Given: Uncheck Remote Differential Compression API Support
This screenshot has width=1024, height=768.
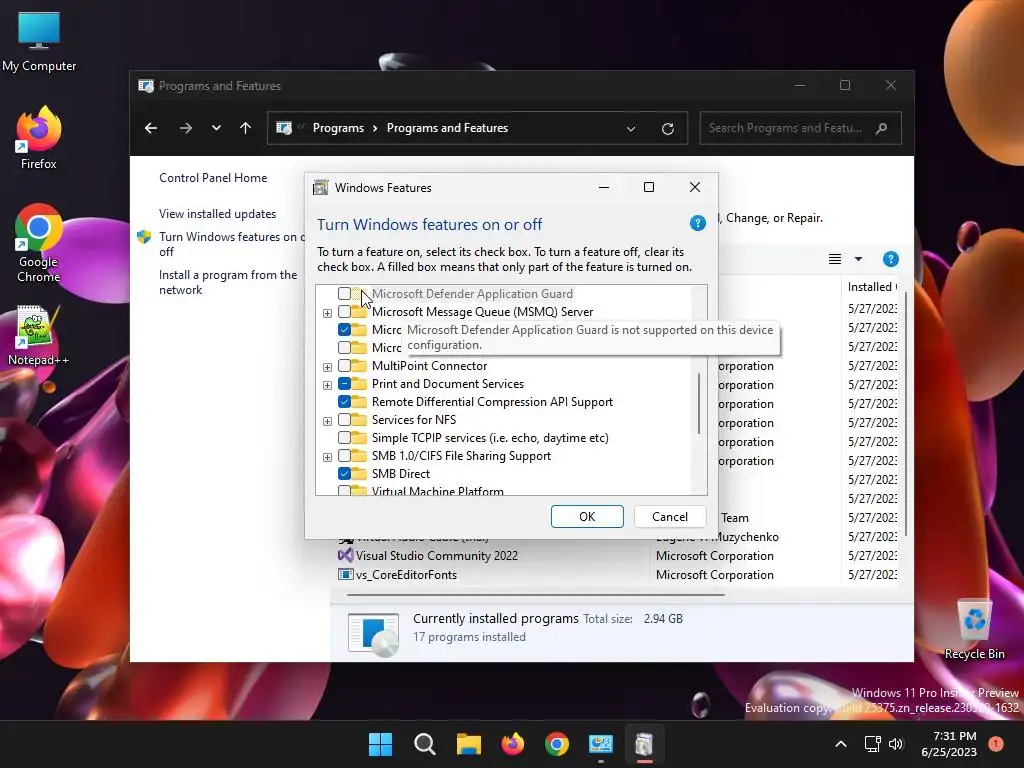Looking at the screenshot, I should tap(344, 402).
